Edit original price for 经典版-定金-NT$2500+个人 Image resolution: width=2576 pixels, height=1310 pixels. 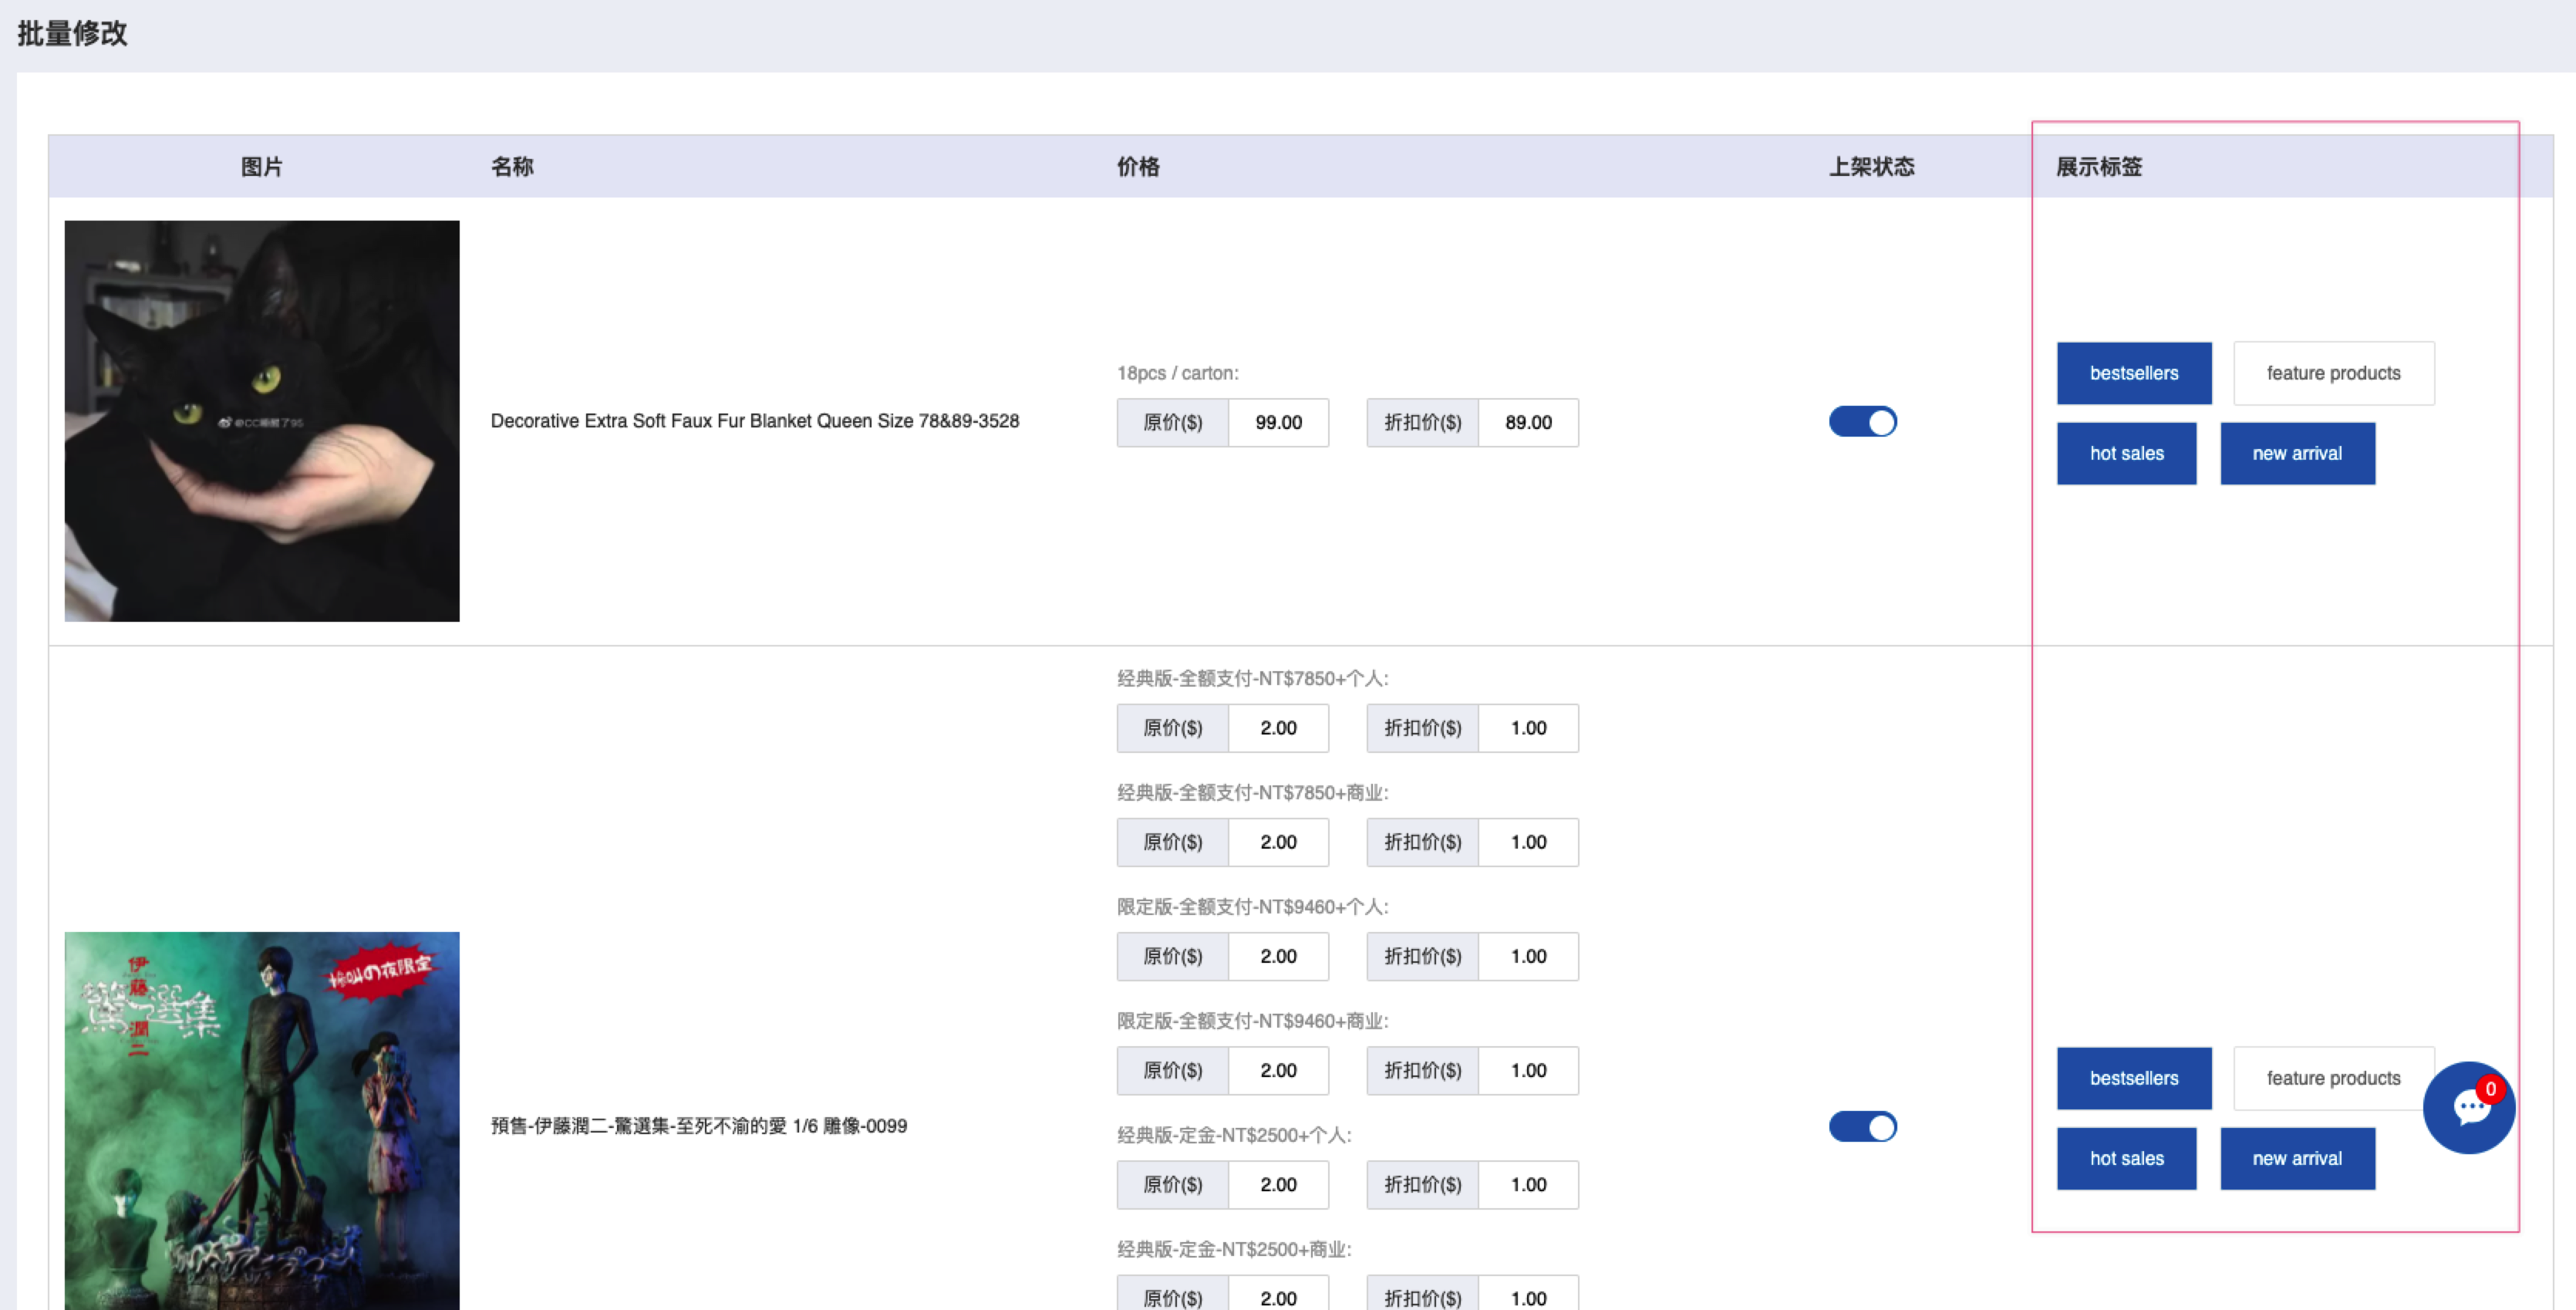[x=1278, y=1184]
